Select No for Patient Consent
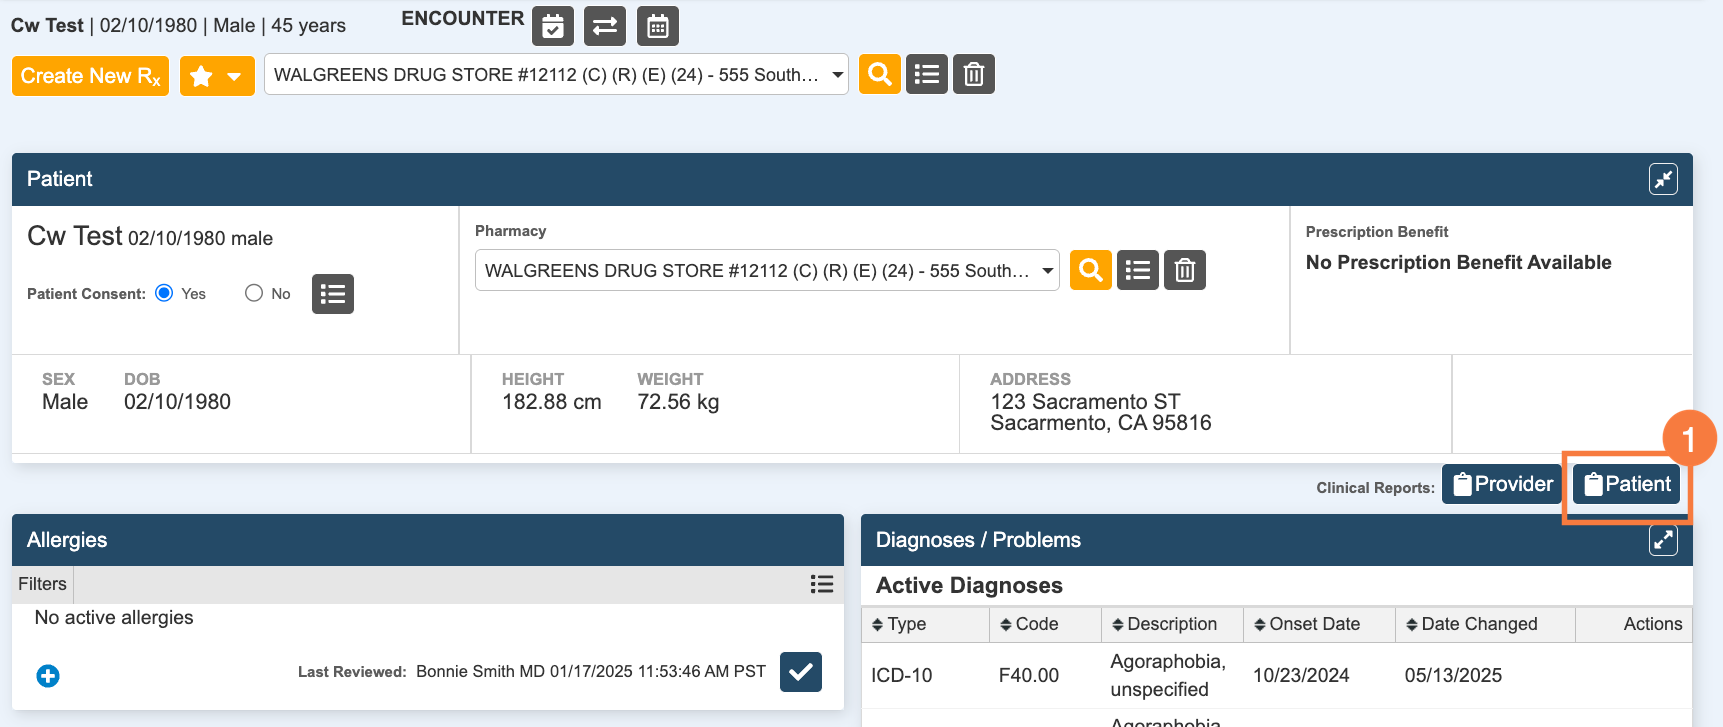Screen dimensions: 1723x727 coord(254,293)
